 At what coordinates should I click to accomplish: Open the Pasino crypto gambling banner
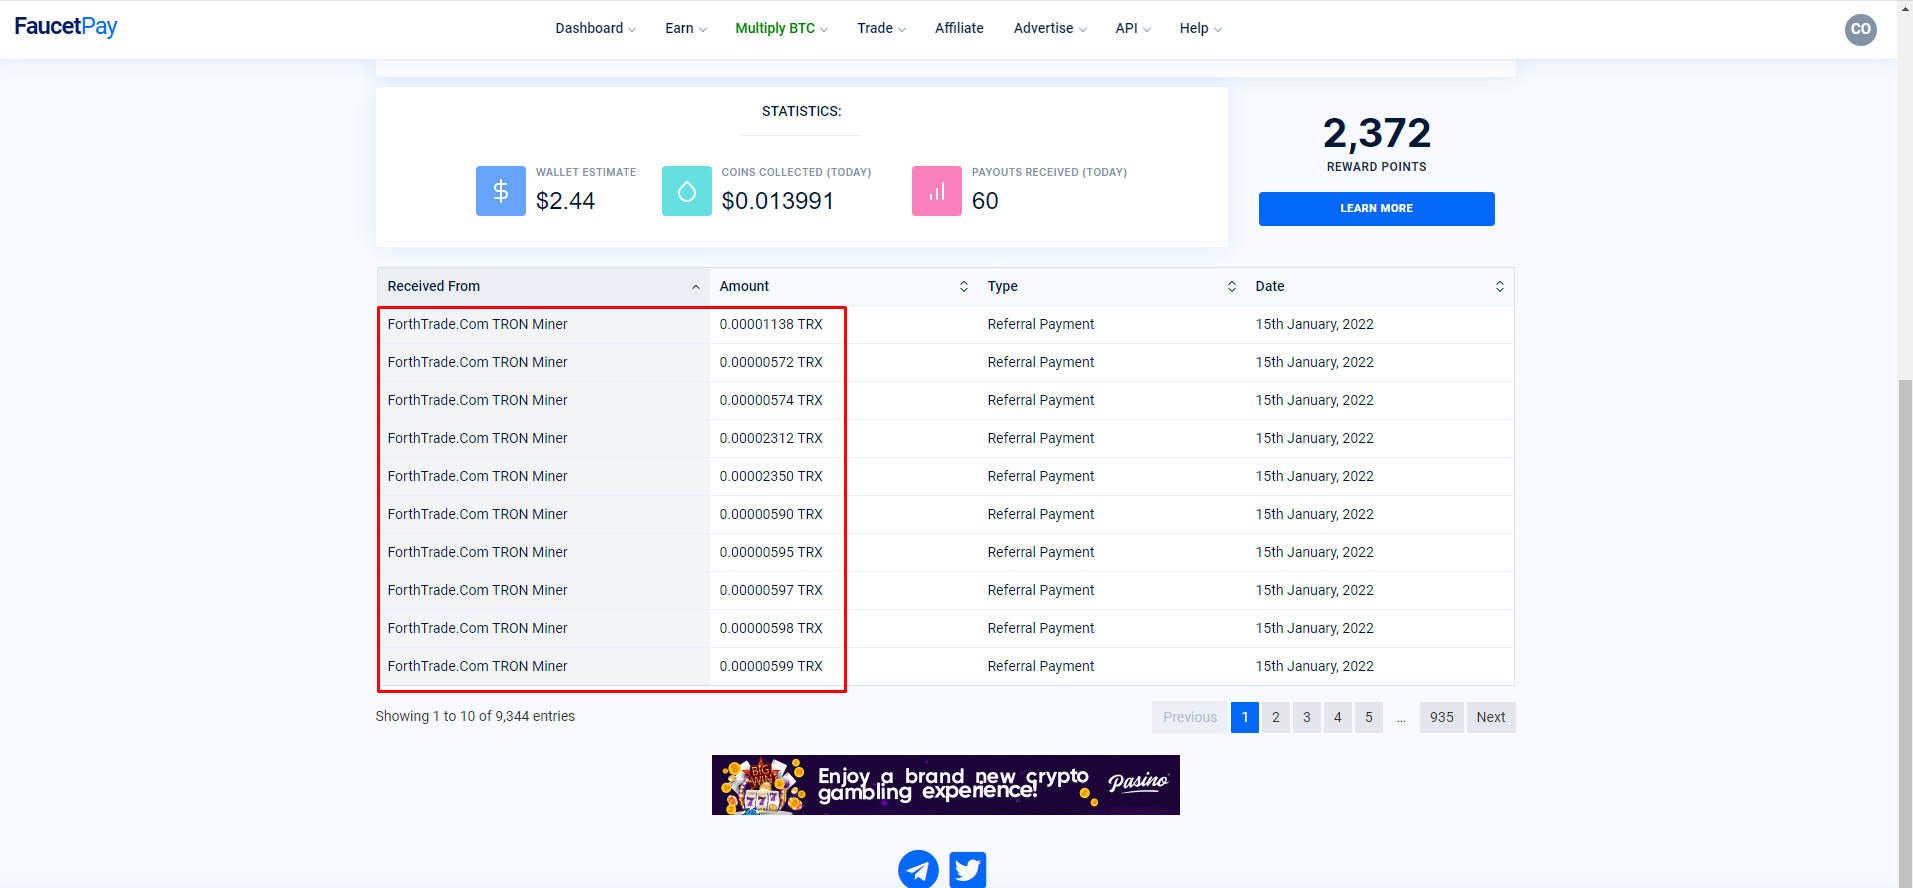(x=946, y=785)
